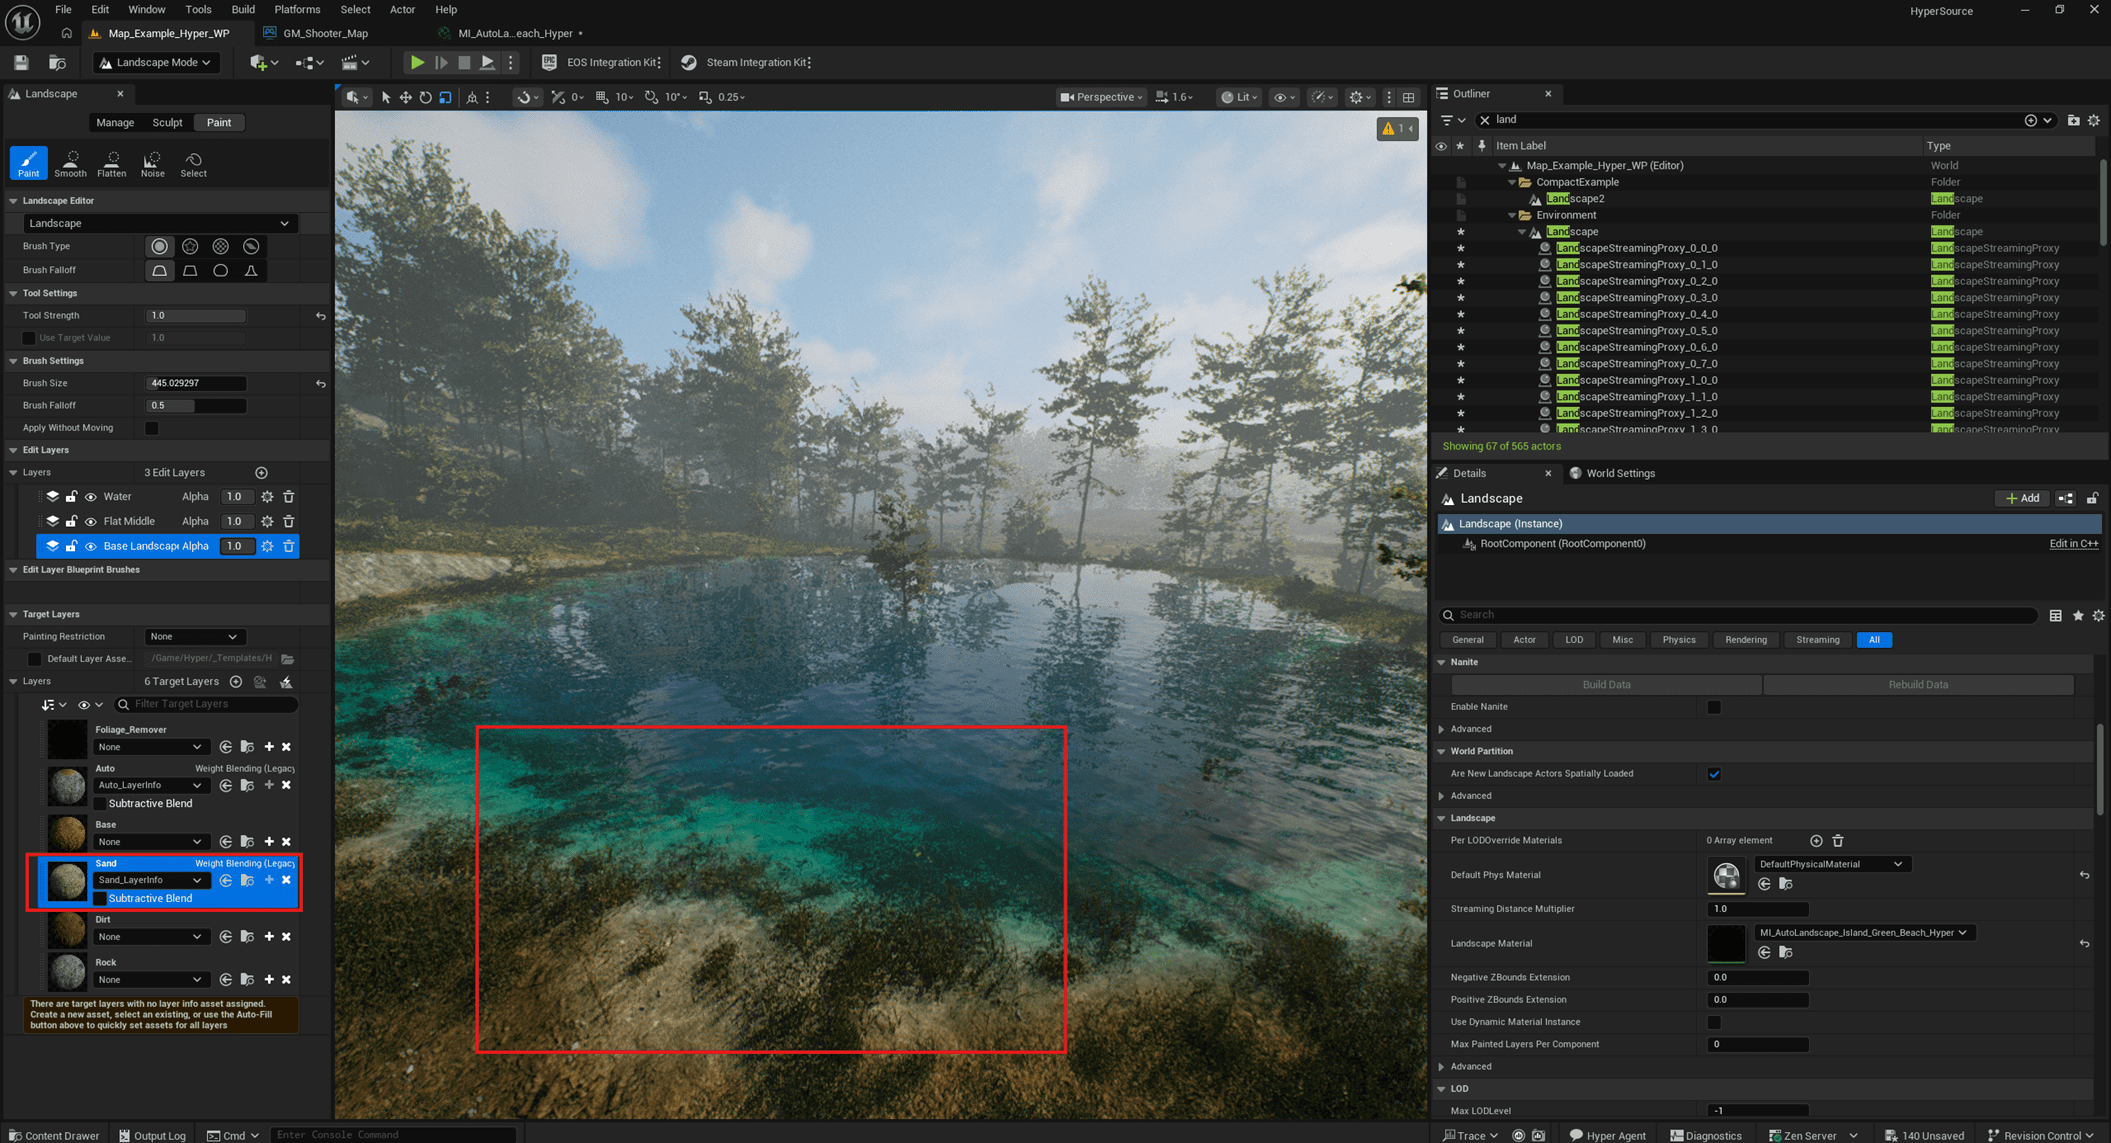This screenshot has width=2111, height=1143.
Task: Open Content Drawer
Action: pyautogui.click(x=54, y=1135)
